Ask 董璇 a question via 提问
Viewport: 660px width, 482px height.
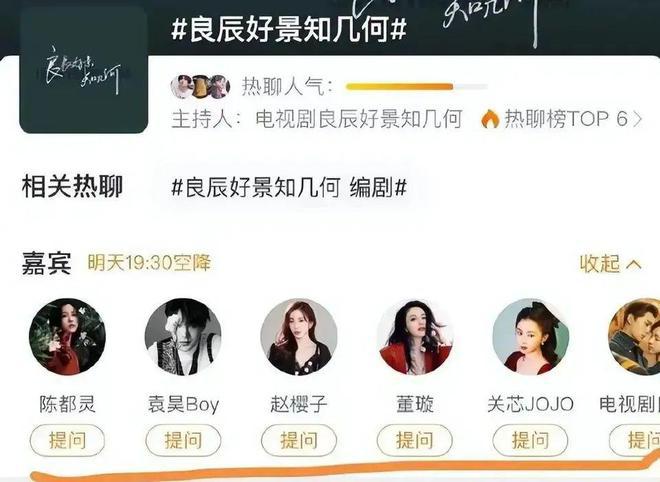click(415, 440)
